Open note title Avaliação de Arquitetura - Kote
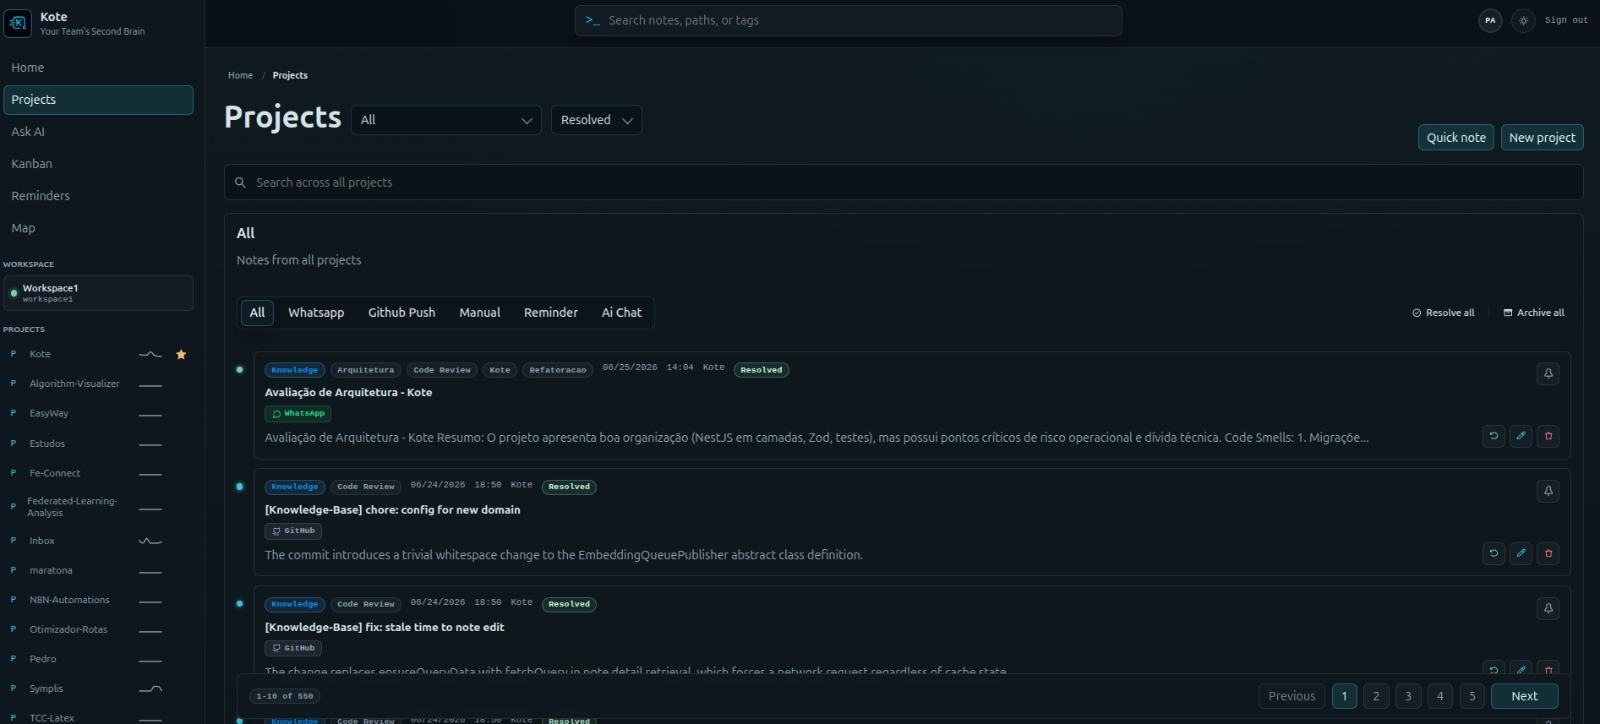Viewport: 1600px width, 724px height. point(348,392)
